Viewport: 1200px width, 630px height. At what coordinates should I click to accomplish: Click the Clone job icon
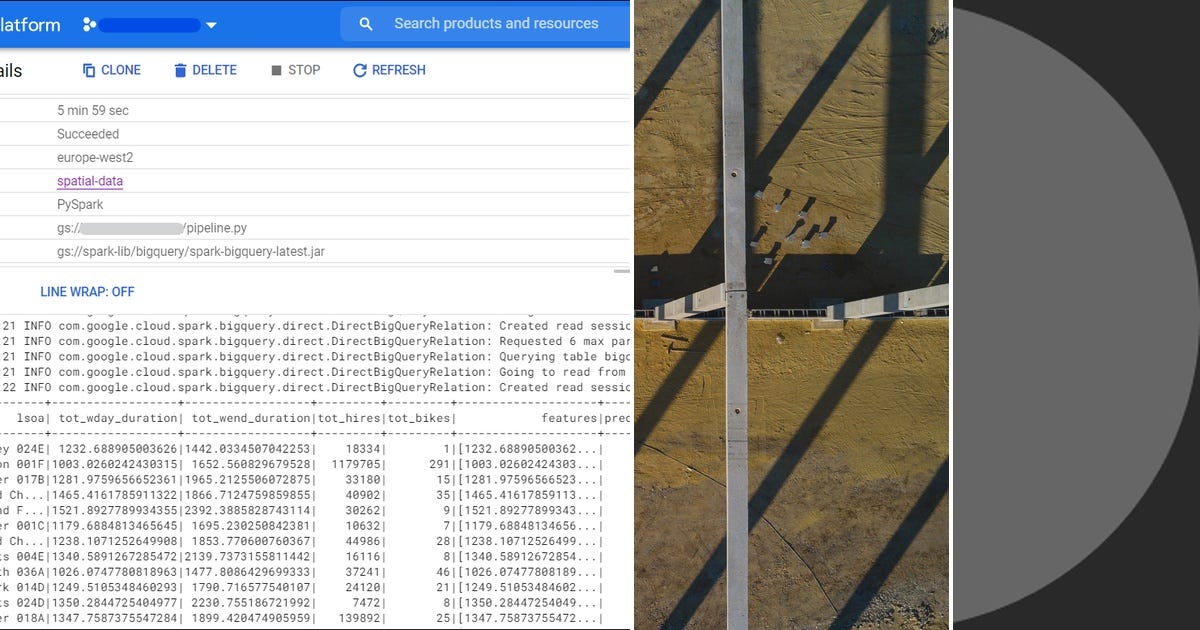point(88,70)
